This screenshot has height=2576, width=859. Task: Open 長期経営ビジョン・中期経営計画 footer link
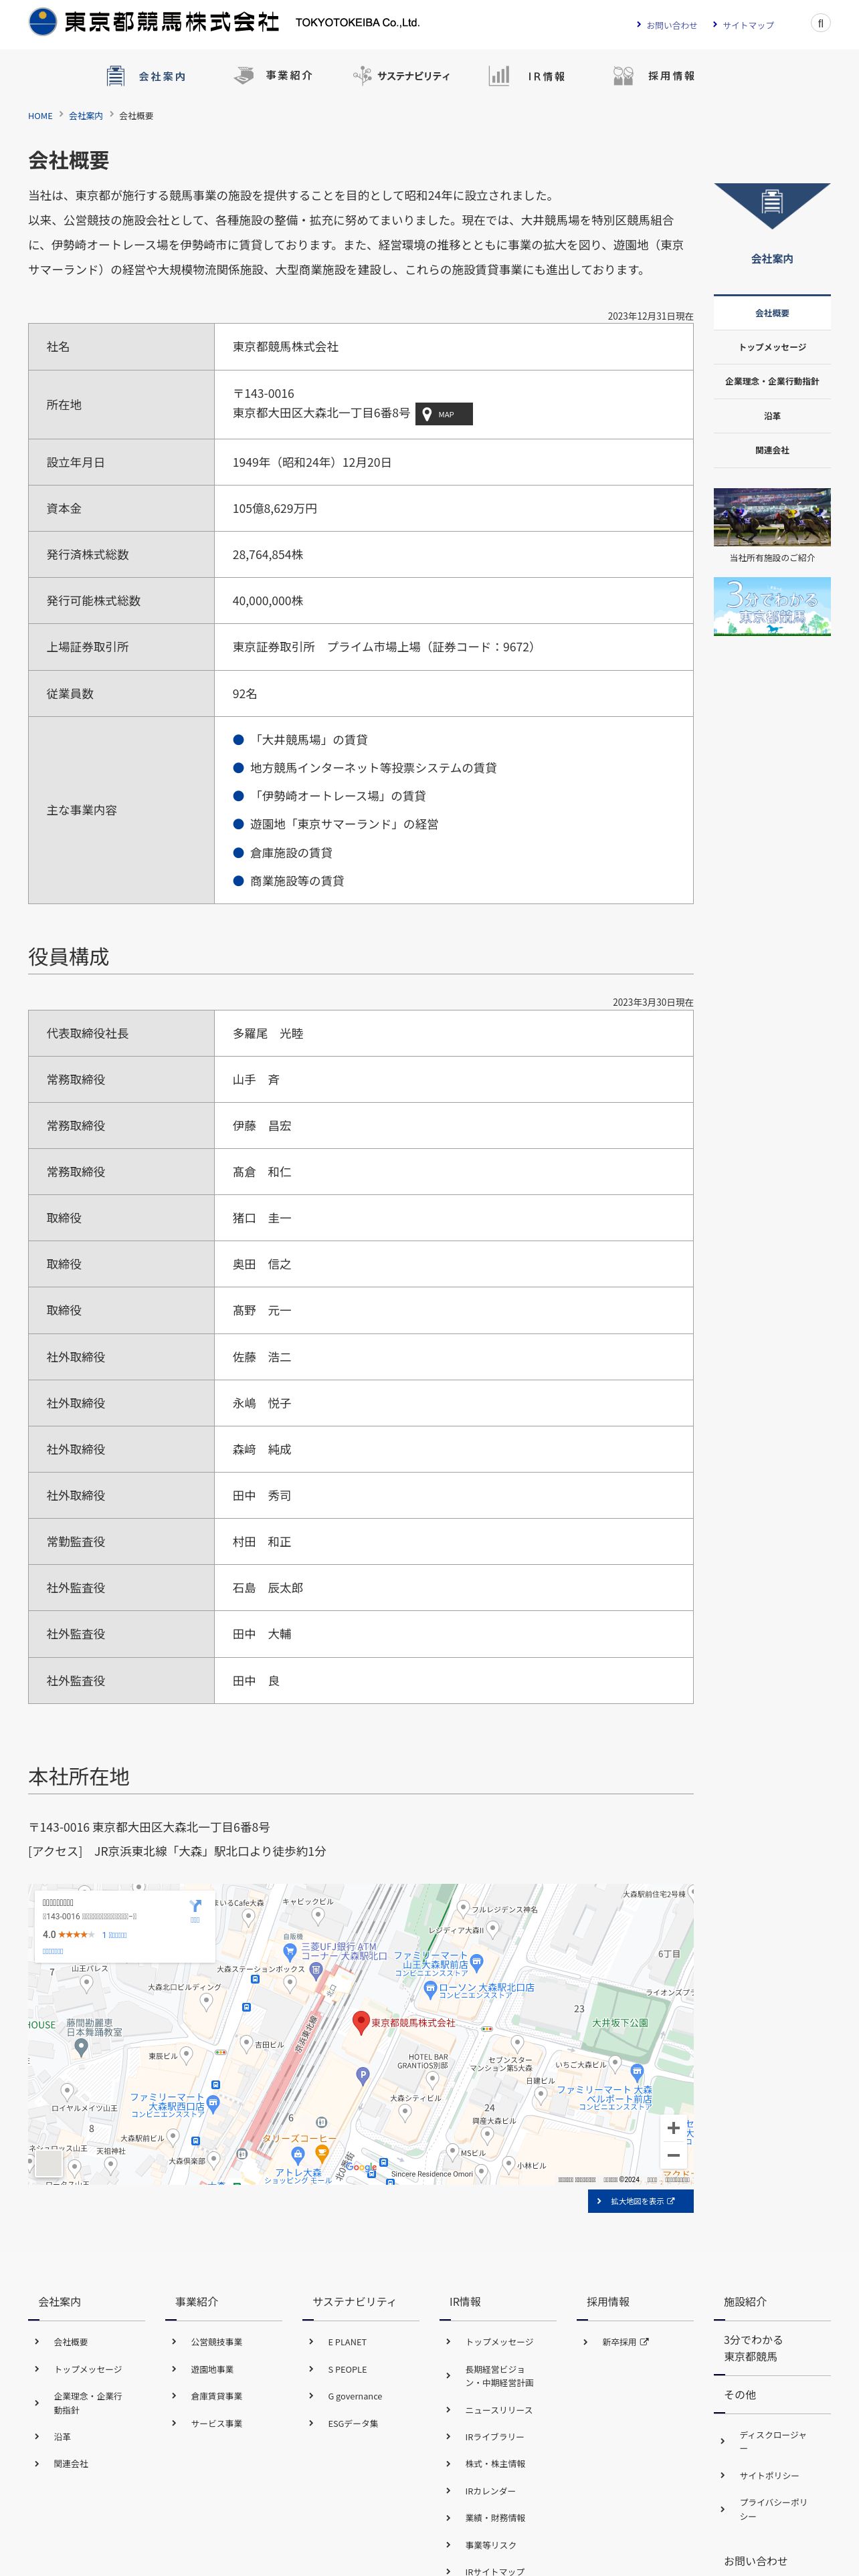(499, 2376)
